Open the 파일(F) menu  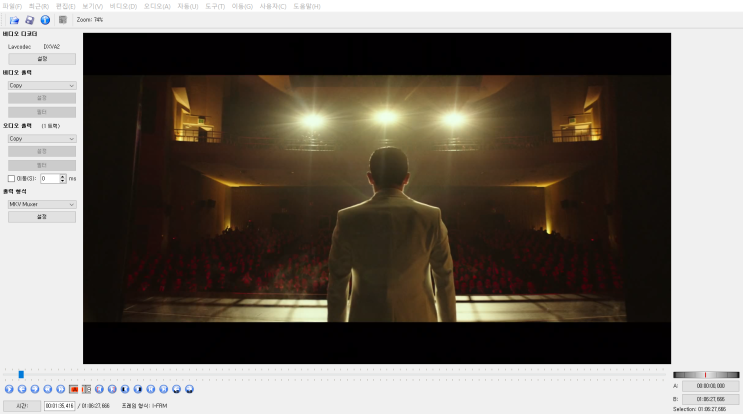point(12,6)
